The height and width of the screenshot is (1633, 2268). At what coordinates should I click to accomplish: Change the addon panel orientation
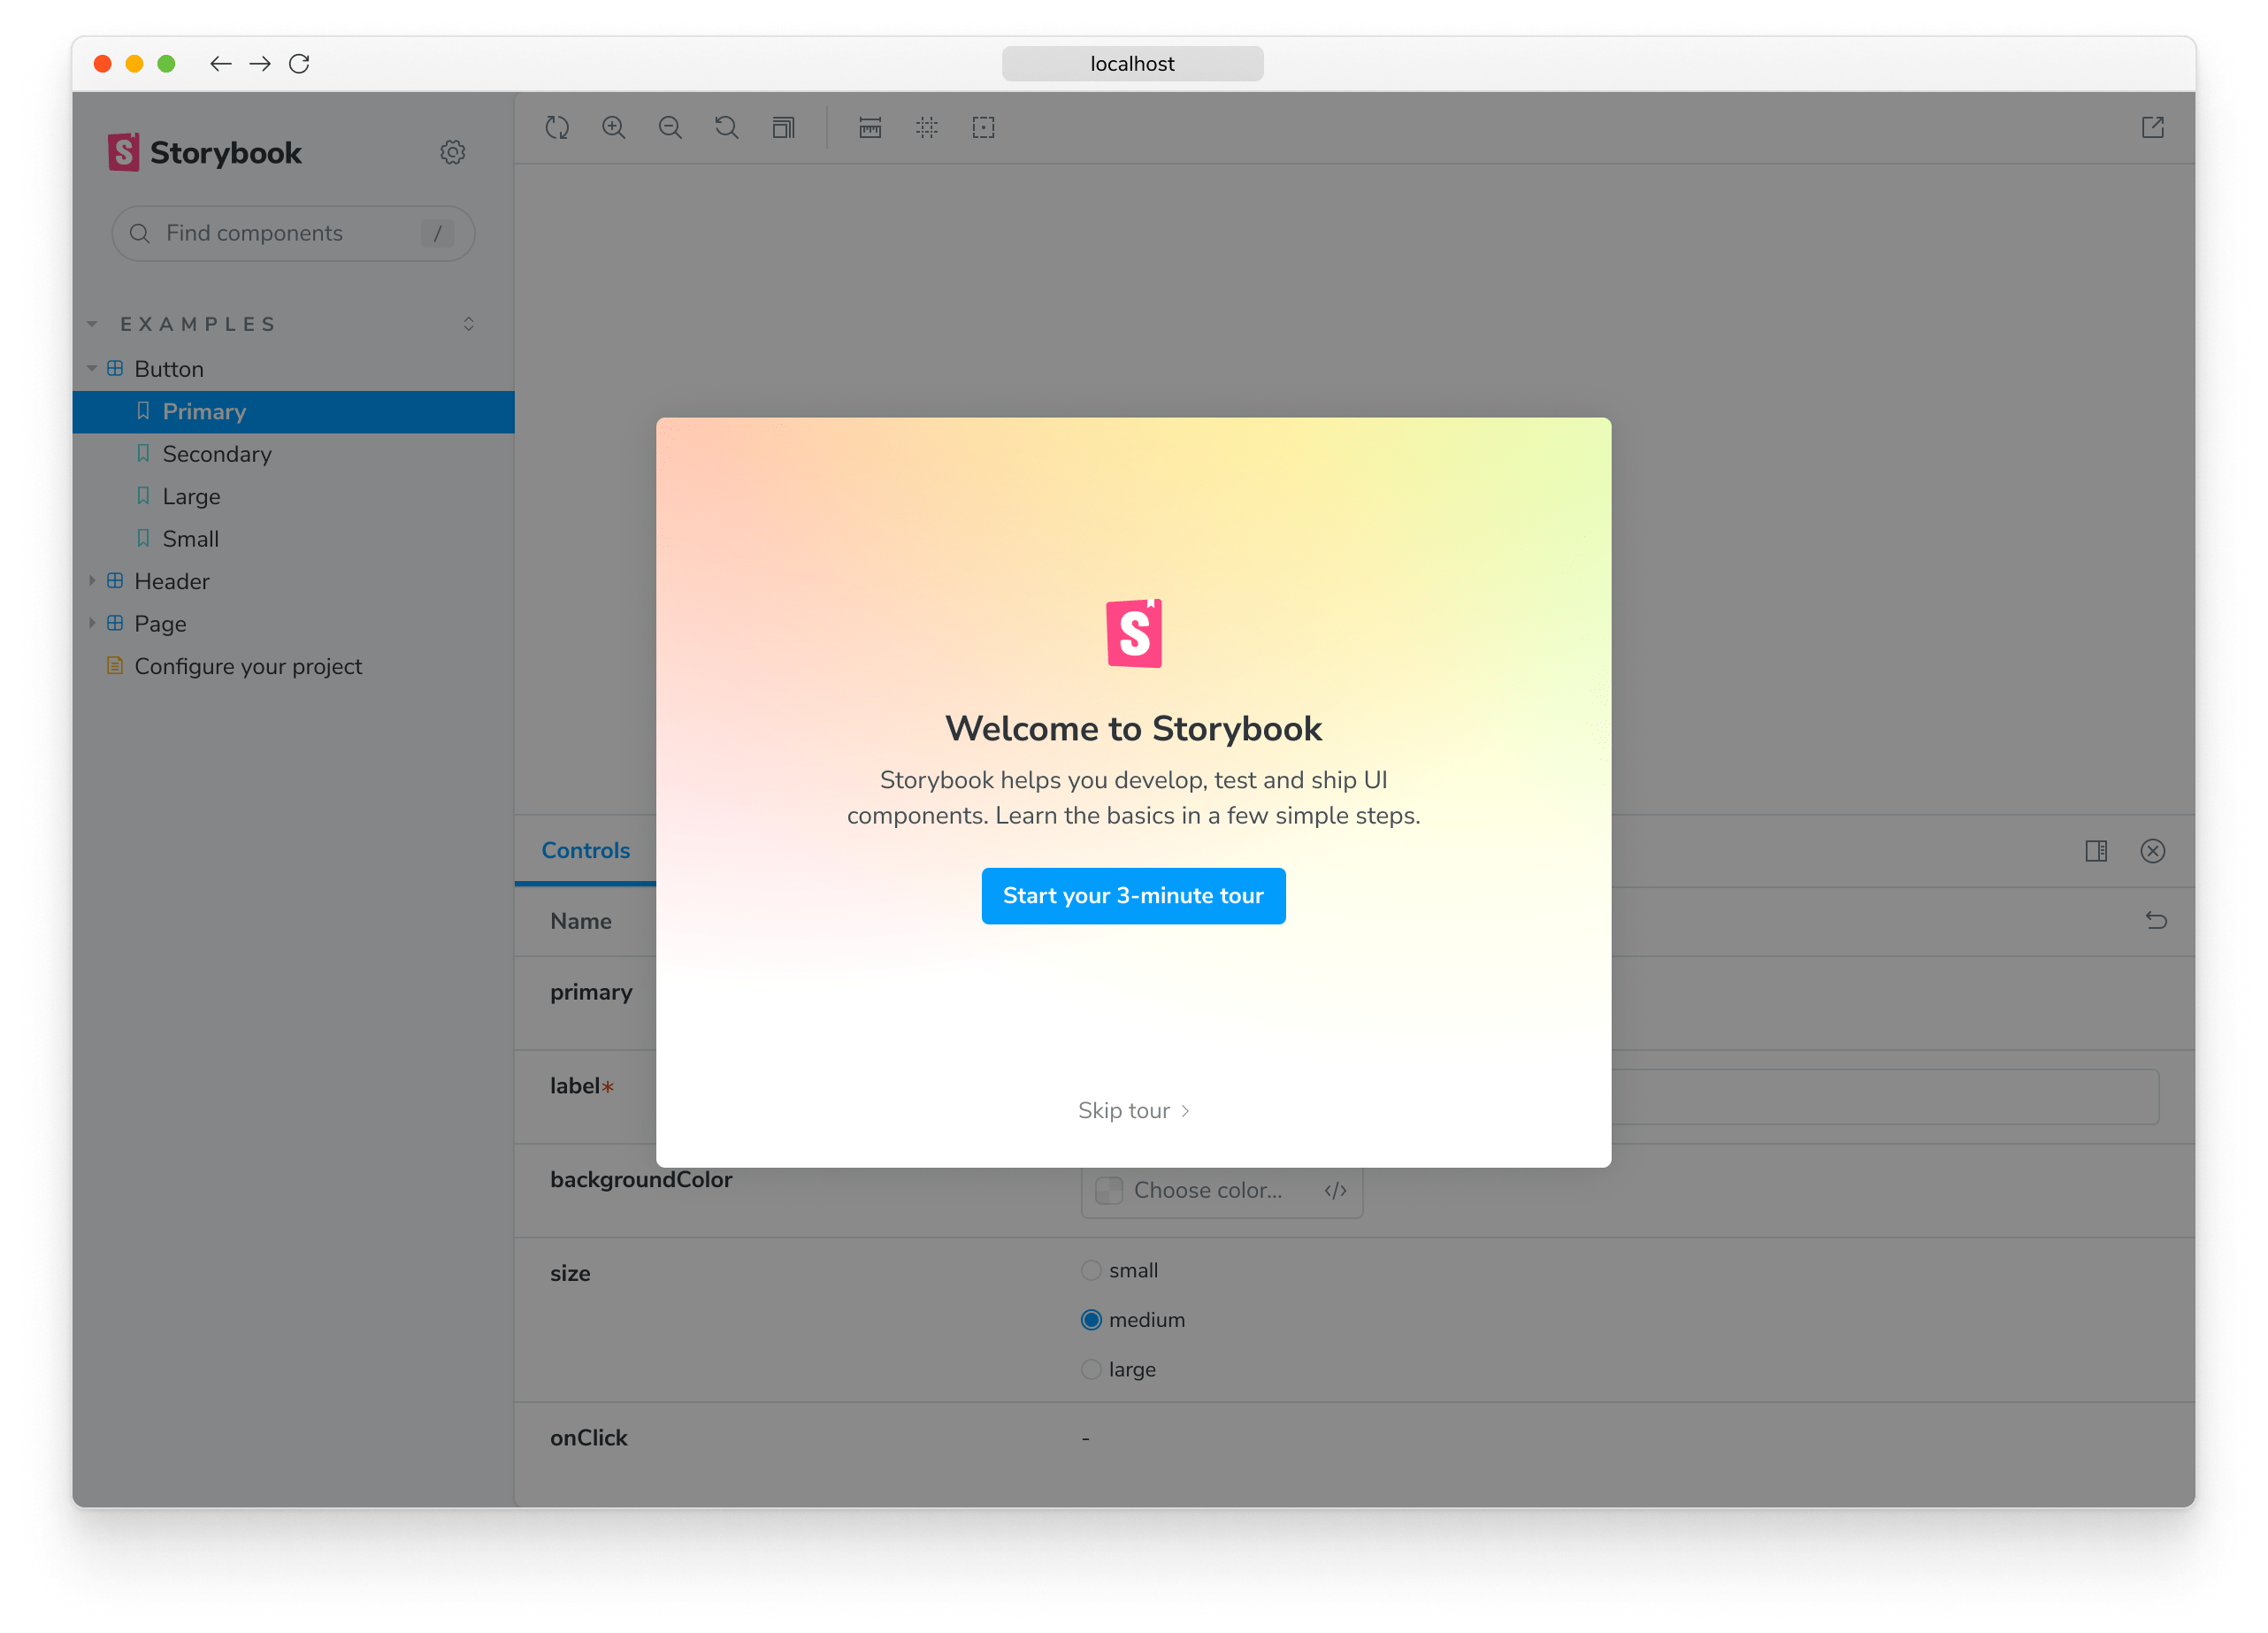coord(2097,851)
